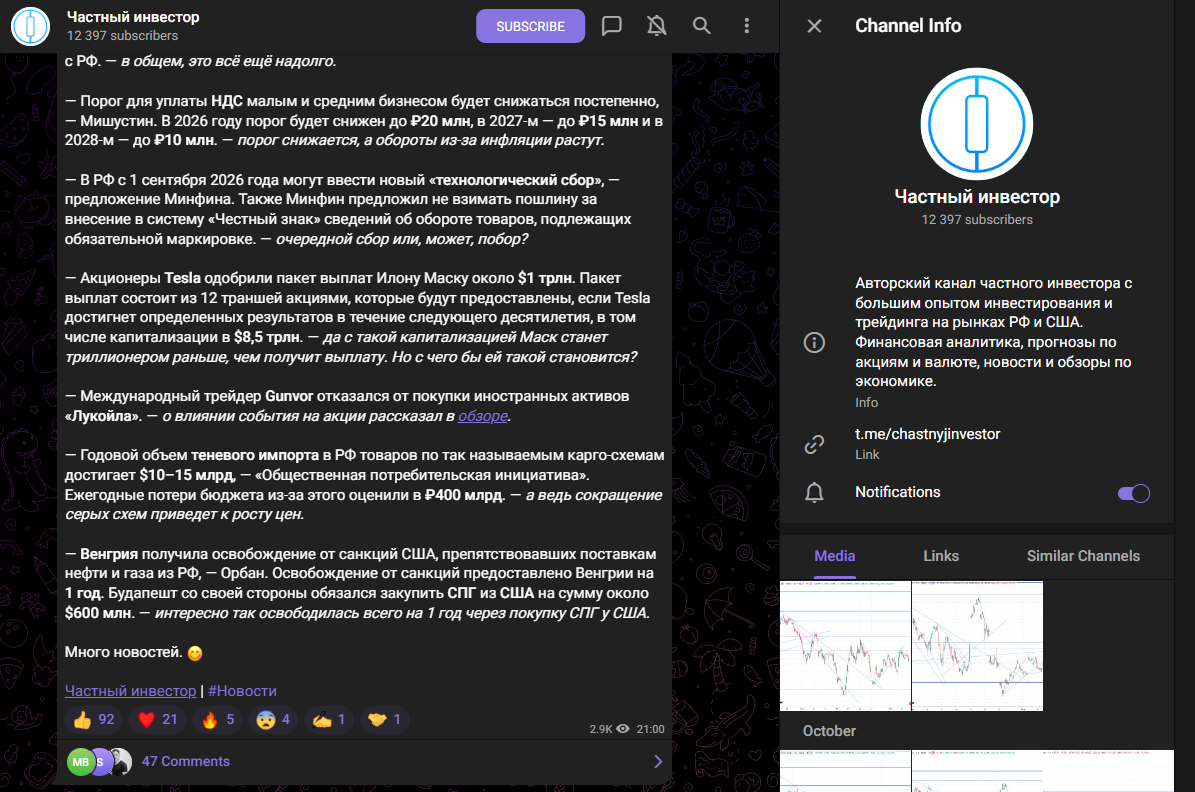Image resolution: width=1195 pixels, height=792 pixels.
Task: Add thumbs-up reaction with 92 count
Action: pyautogui.click(x=94, y=719)
